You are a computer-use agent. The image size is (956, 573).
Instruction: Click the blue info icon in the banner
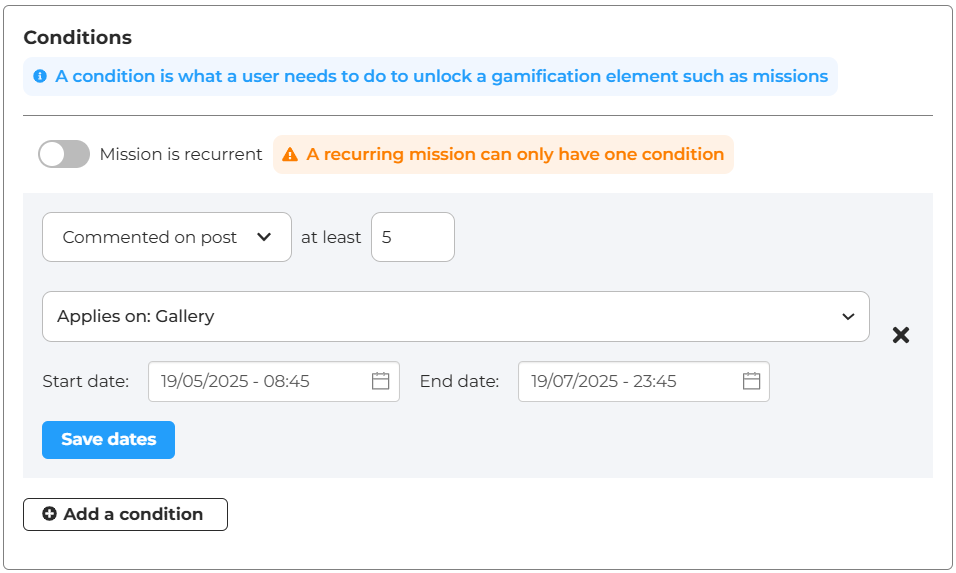pyautogui.click(x=40, y=76)
